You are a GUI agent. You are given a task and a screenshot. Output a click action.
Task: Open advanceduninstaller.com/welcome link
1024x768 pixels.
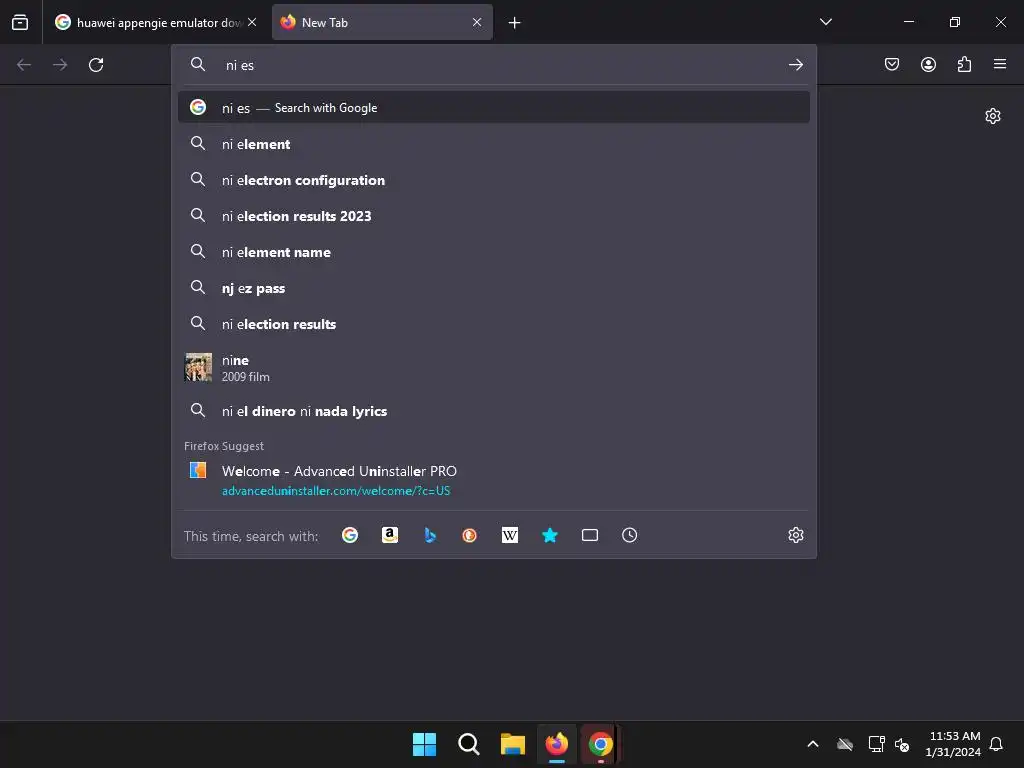(336, 490)
